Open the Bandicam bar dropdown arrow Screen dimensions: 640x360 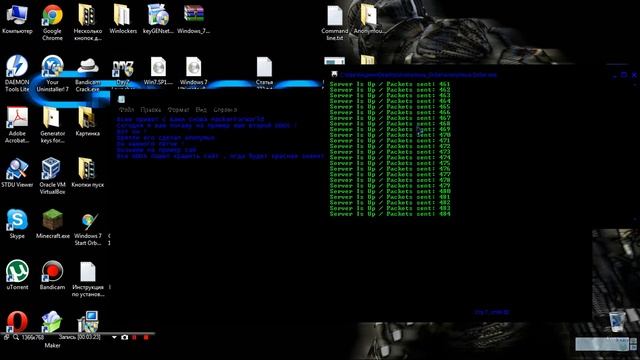coord(114,337)
